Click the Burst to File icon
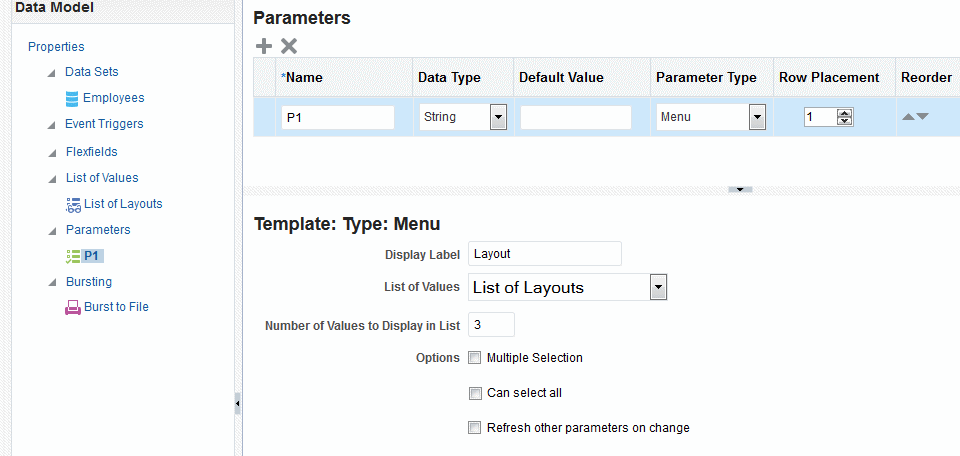The width and height of the screenshot is (960, 456). (x=73, y=307)
